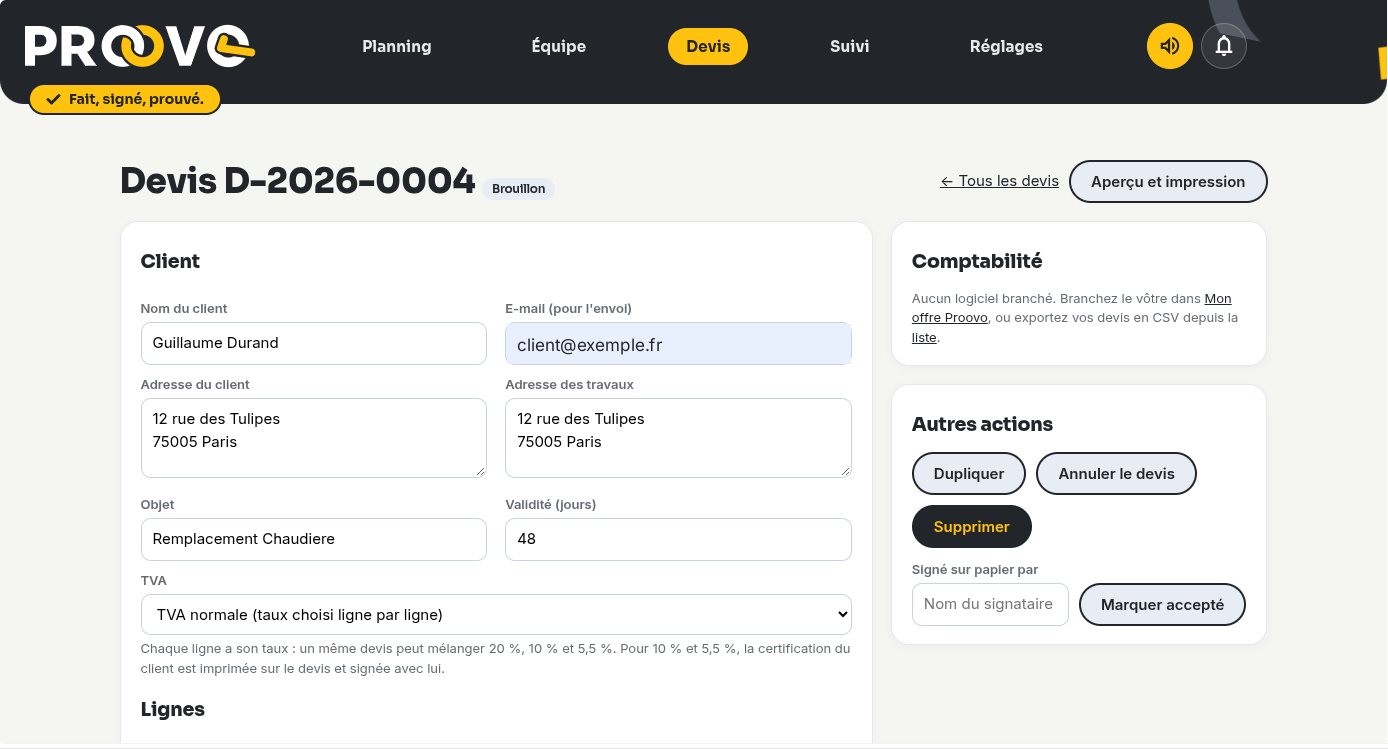Focus the Nom du signataire field

990,604
